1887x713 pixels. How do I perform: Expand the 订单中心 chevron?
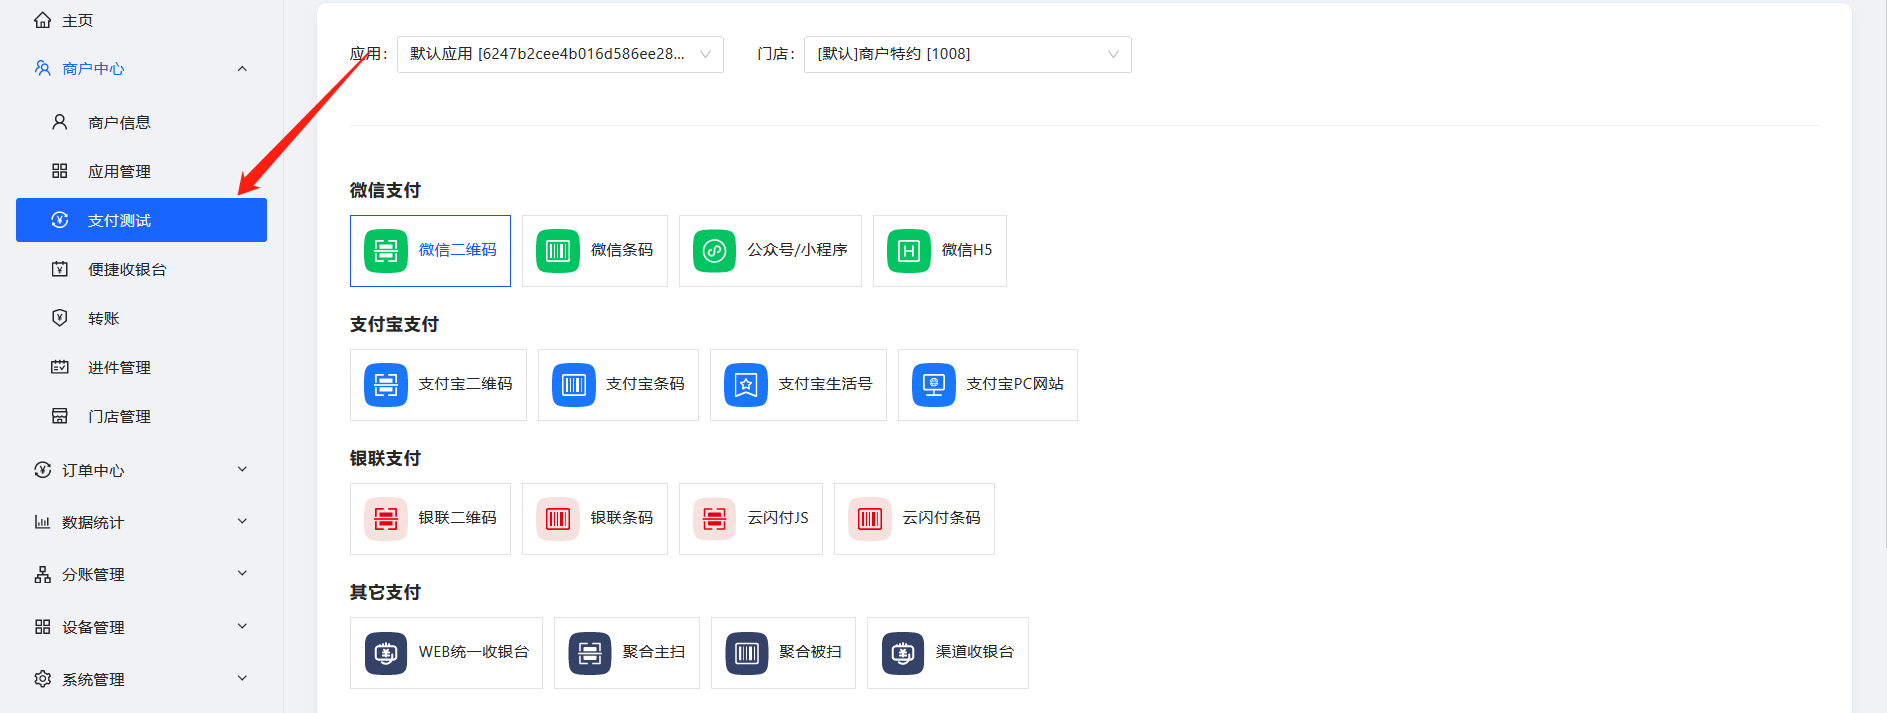[x=242, y=469]
